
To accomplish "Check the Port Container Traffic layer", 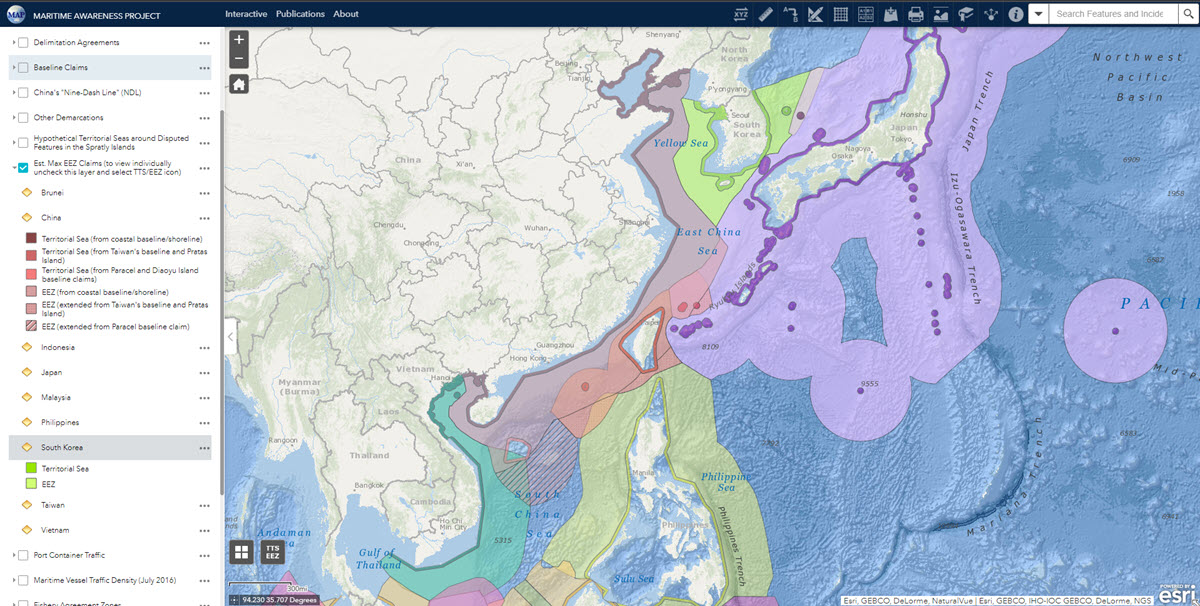I will (x=23, y=554).
